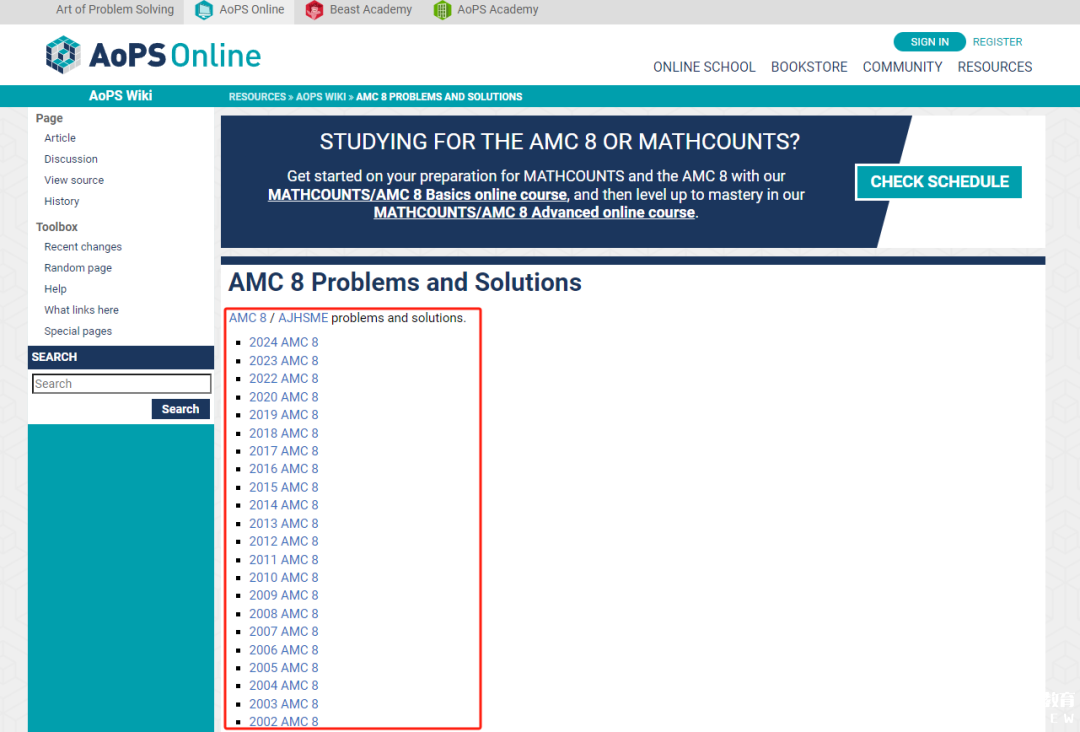Open the BOOKSTORE menu
This screenshot has height=732, width=1080.
pyautogui.click(x=809, y=67)
